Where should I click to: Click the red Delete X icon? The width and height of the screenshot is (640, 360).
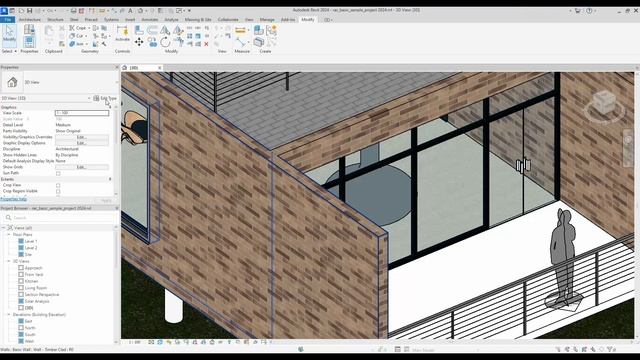click(206, 44)
